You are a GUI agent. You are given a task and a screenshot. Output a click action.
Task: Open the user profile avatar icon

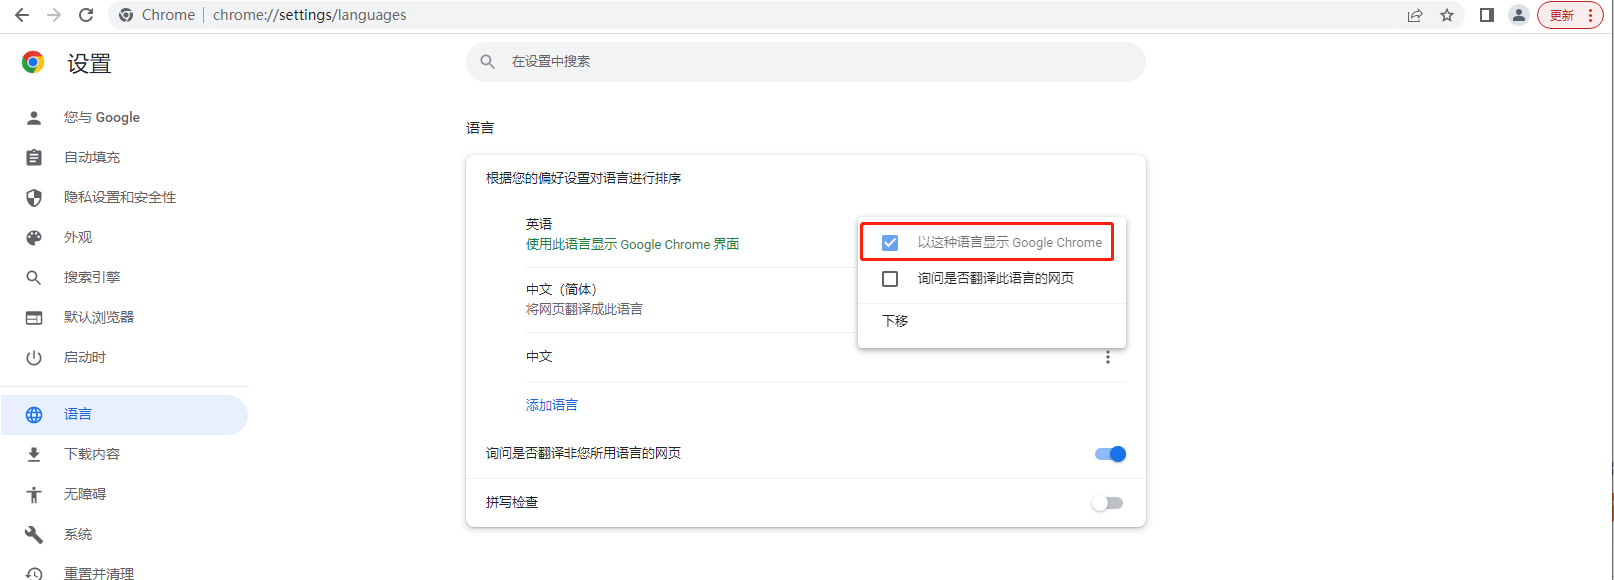[x=1518, y=15]
